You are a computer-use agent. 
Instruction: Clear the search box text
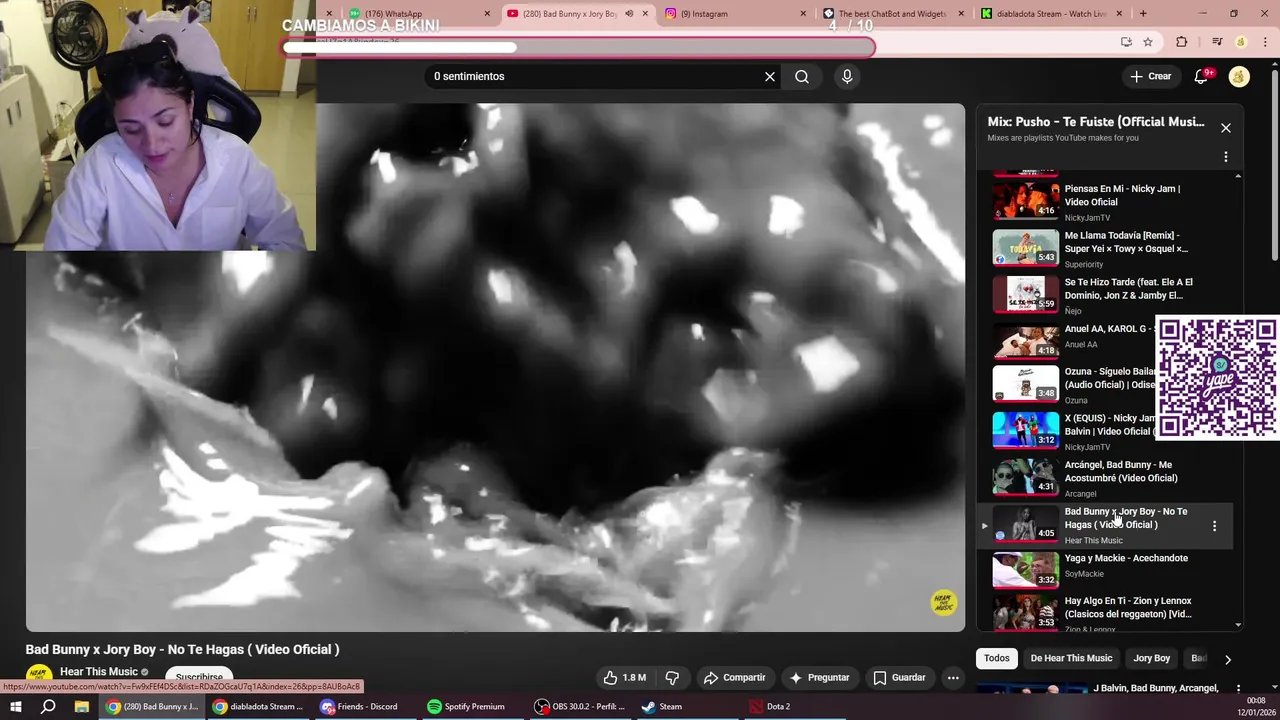[x=770, y=76]
